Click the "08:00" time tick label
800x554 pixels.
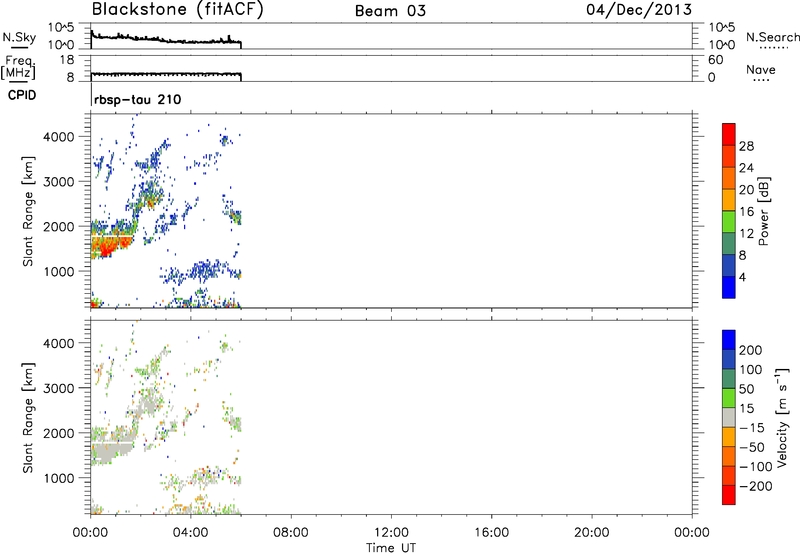(291, 533)
